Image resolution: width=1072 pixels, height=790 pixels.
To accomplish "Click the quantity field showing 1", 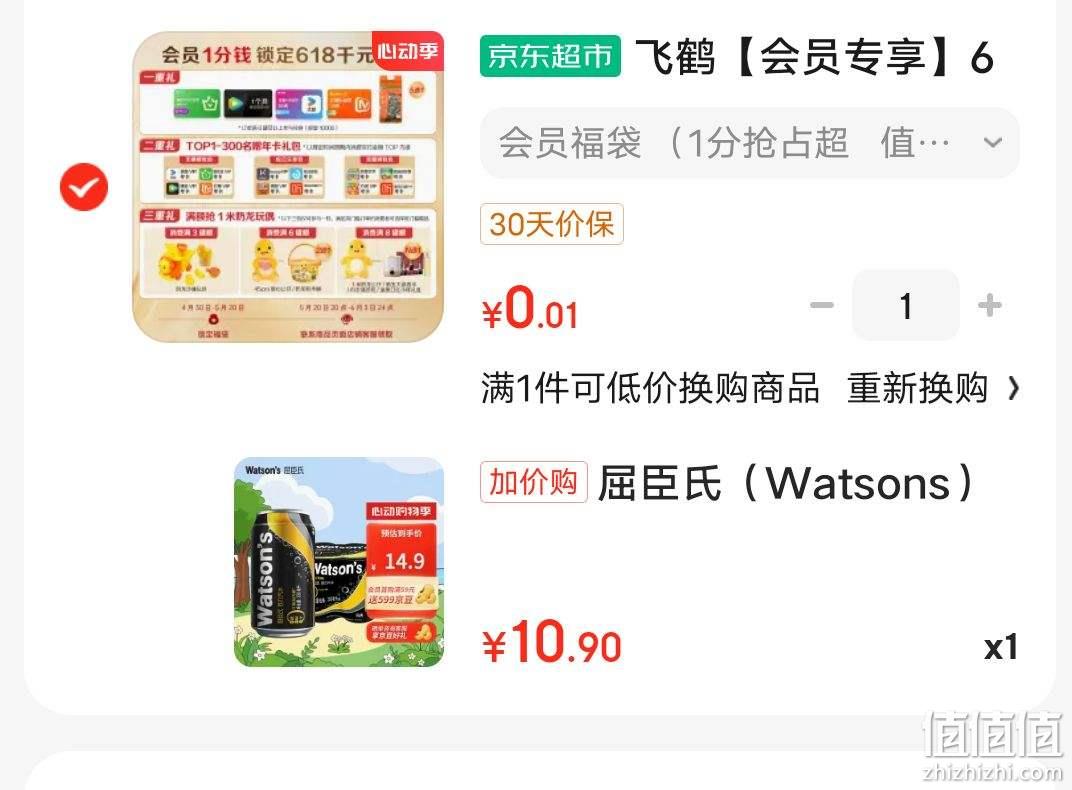I will tap(906, 305).
